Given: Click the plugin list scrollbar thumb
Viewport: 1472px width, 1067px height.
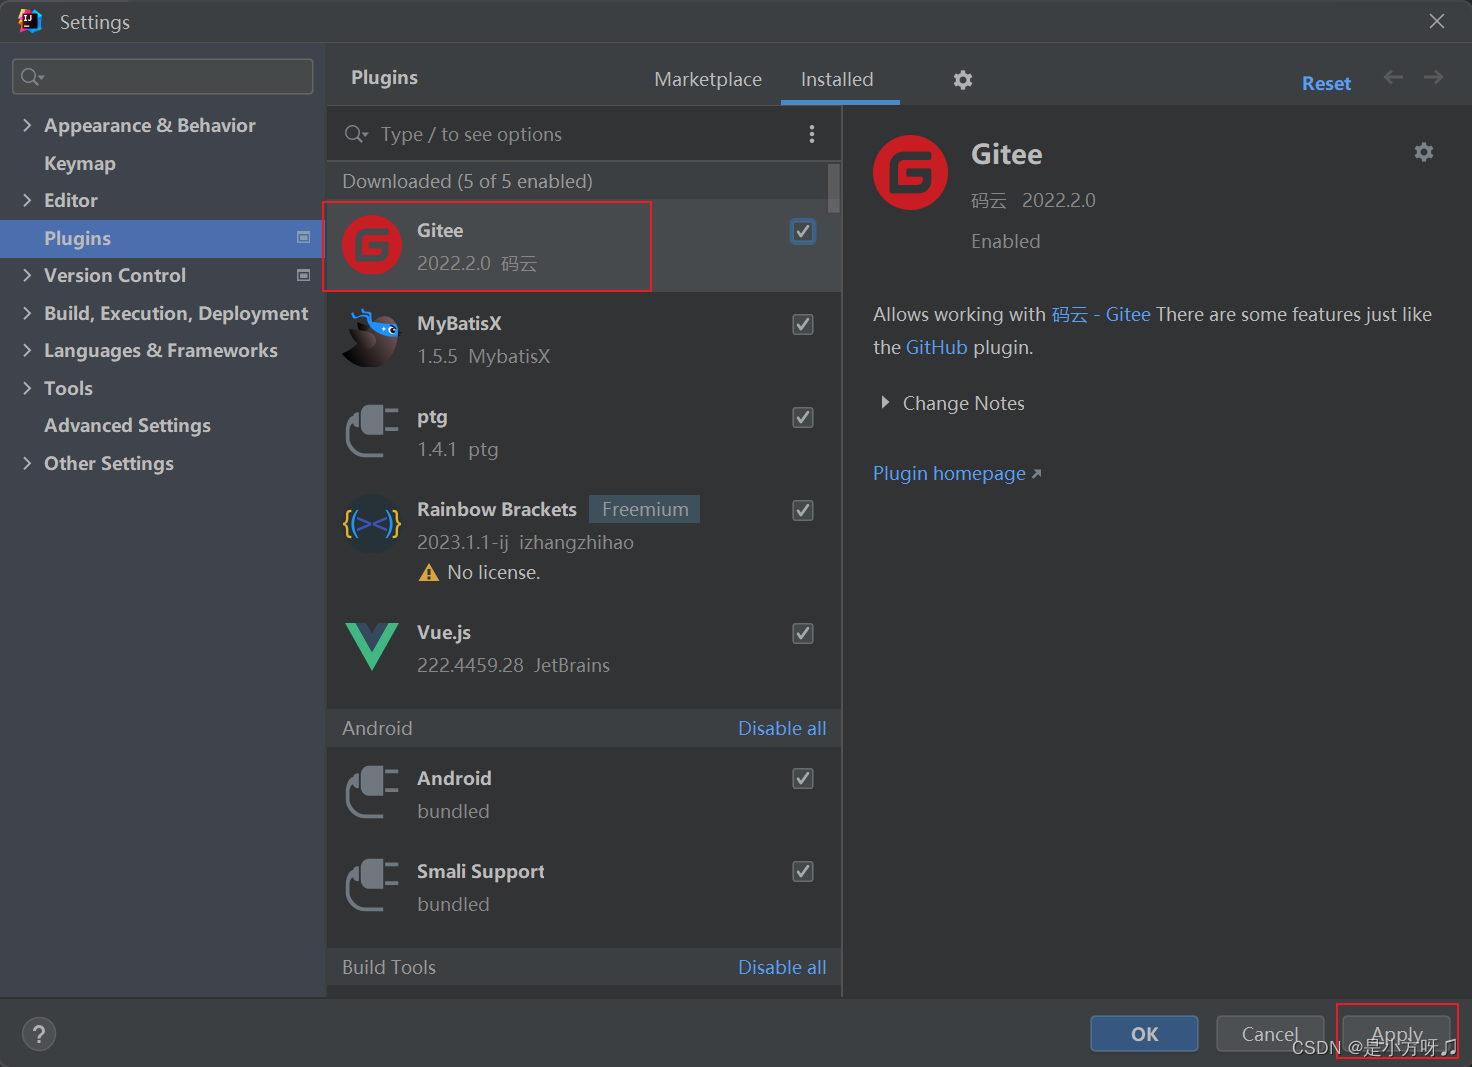Looking at the screenshot, I should 834,188.
